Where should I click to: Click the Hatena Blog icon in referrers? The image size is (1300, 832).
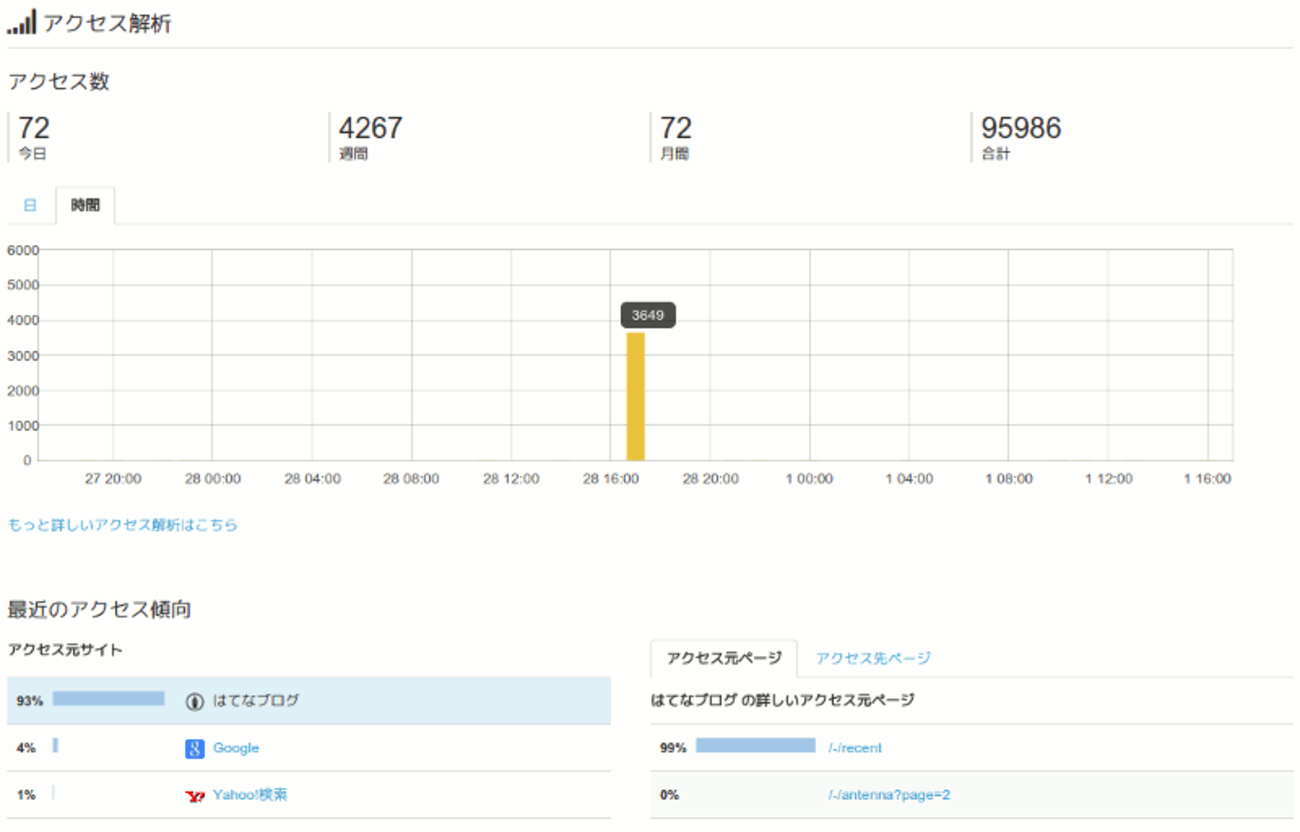tap(194, 701)
